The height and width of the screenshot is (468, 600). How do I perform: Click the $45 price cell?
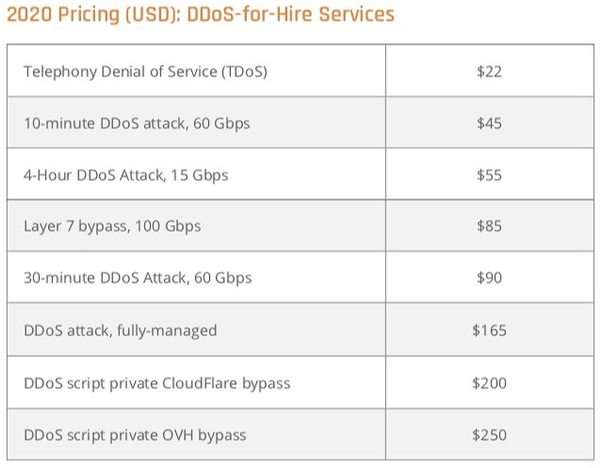(x=490, y=123)
